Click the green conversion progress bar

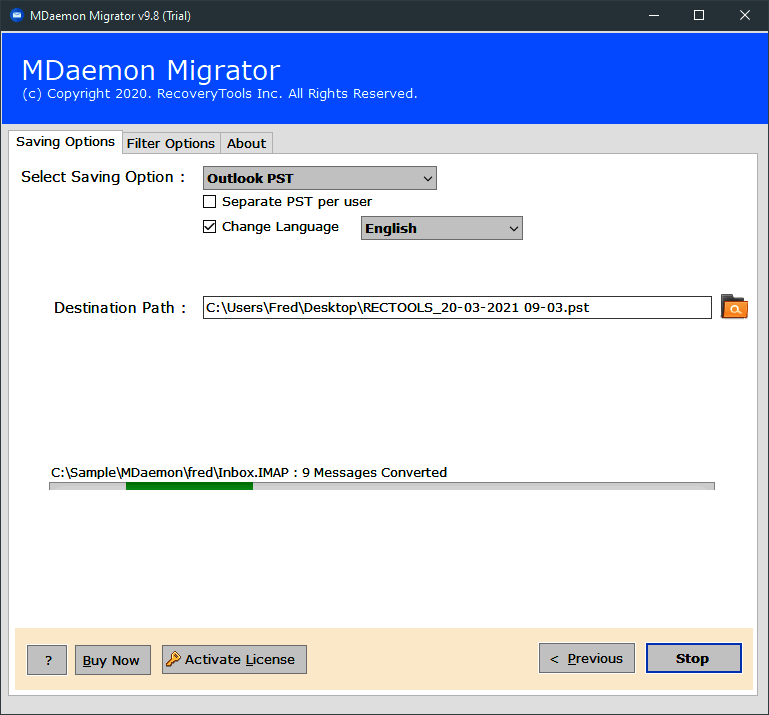click(189, 486)
